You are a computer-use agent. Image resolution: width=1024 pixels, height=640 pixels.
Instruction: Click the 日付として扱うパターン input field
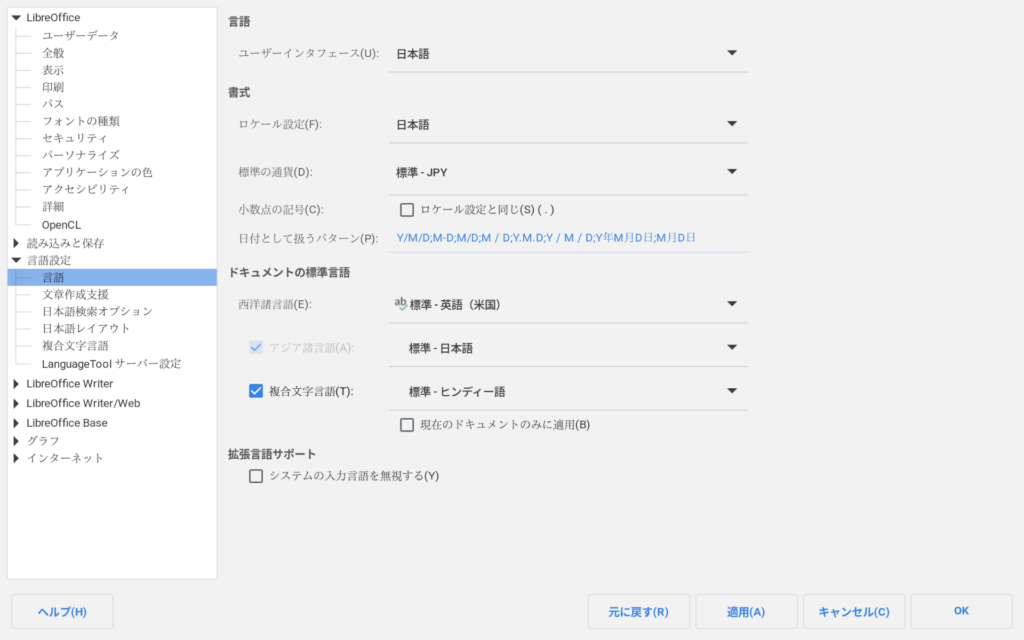[x=567, y=238]
